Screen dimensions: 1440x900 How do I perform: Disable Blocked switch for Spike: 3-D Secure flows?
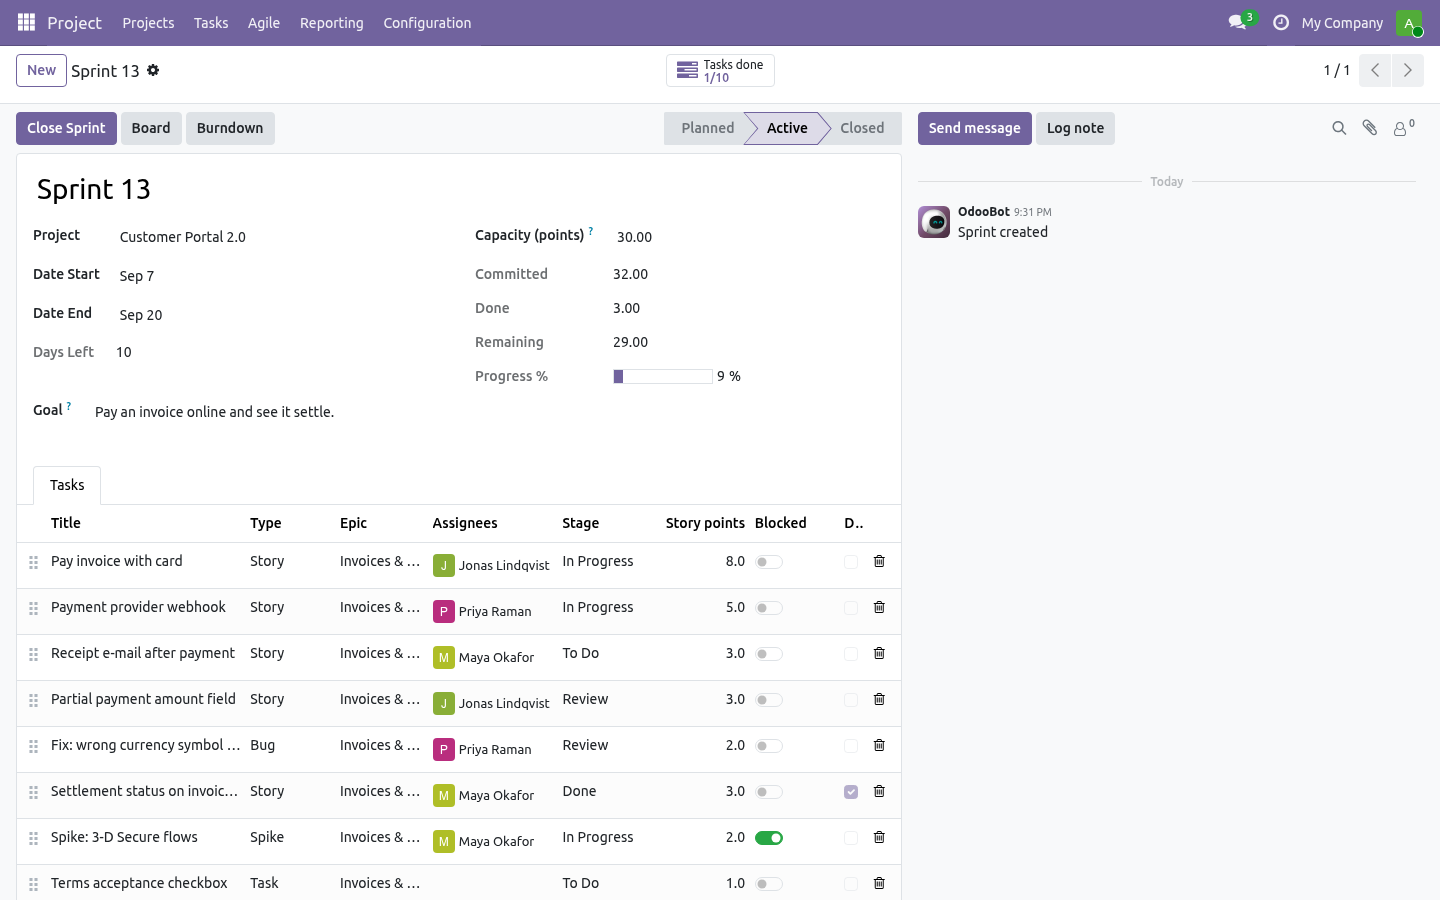tap(769, 838)
